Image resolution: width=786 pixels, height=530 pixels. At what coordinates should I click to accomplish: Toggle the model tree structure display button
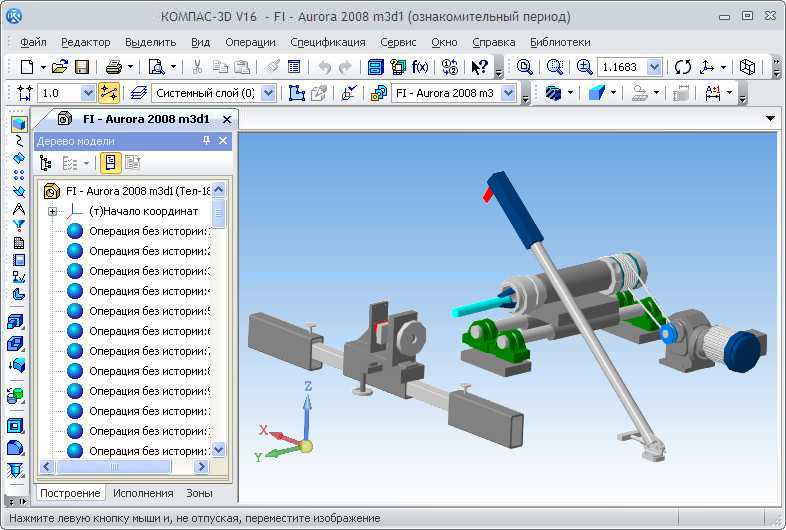[x=111, y=163]
